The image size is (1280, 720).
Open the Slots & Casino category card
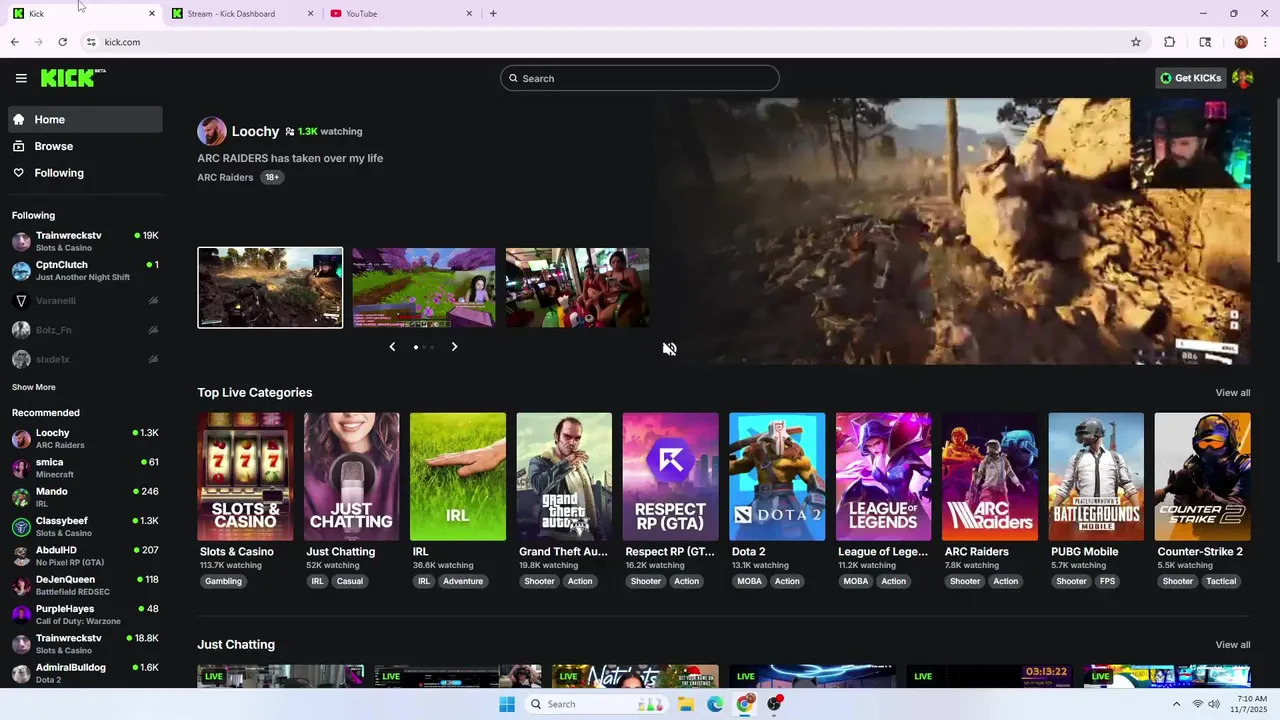(245, 477)
